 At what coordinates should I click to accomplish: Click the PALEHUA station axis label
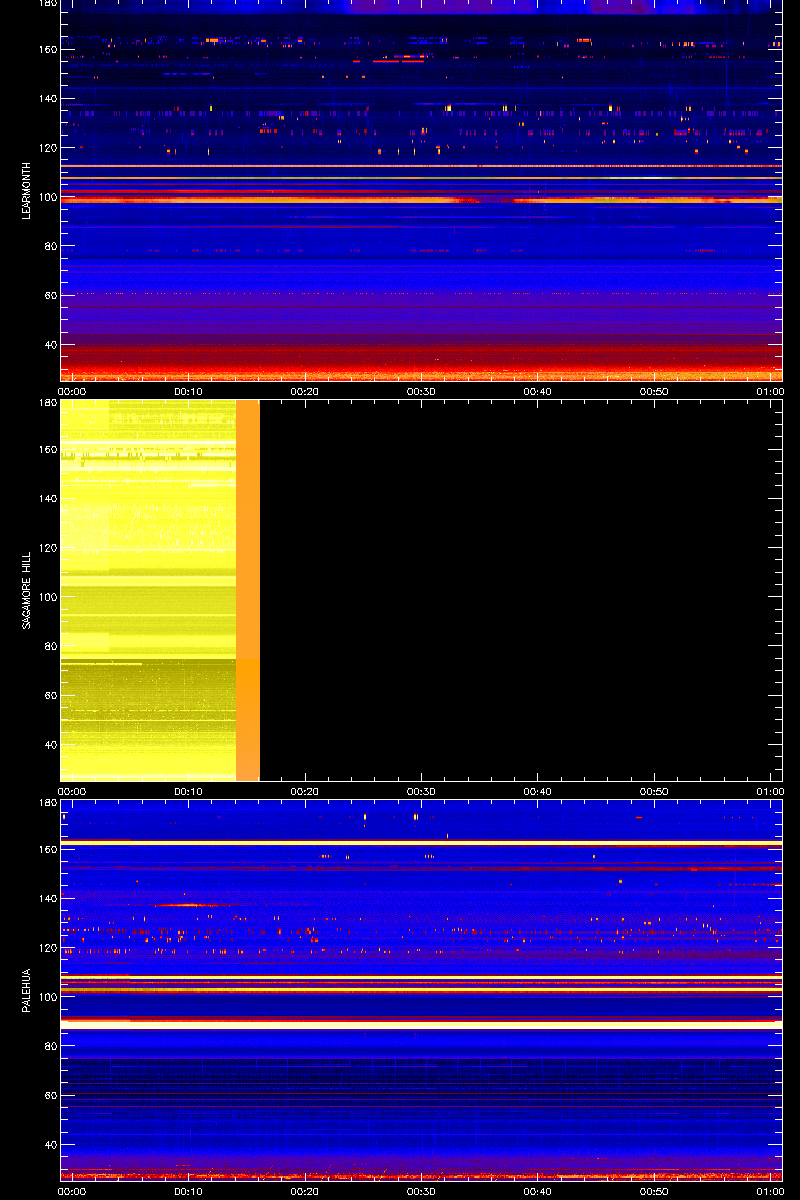28,990
